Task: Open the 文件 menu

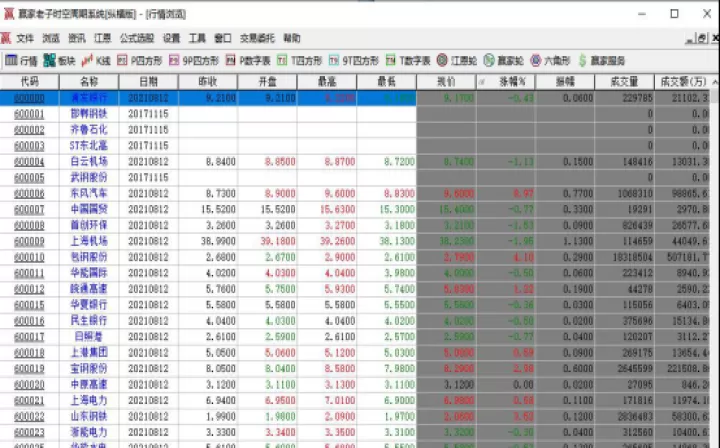Action: click(25, 38)
